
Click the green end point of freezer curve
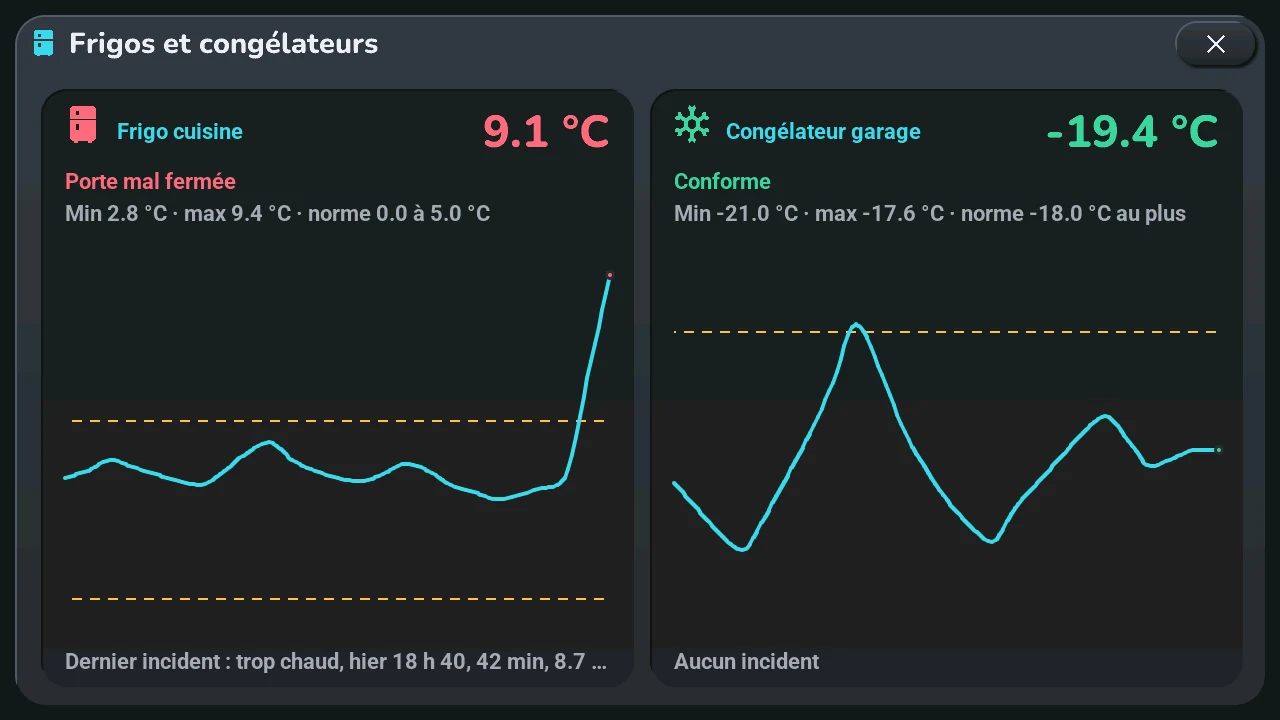(1218, 450)
